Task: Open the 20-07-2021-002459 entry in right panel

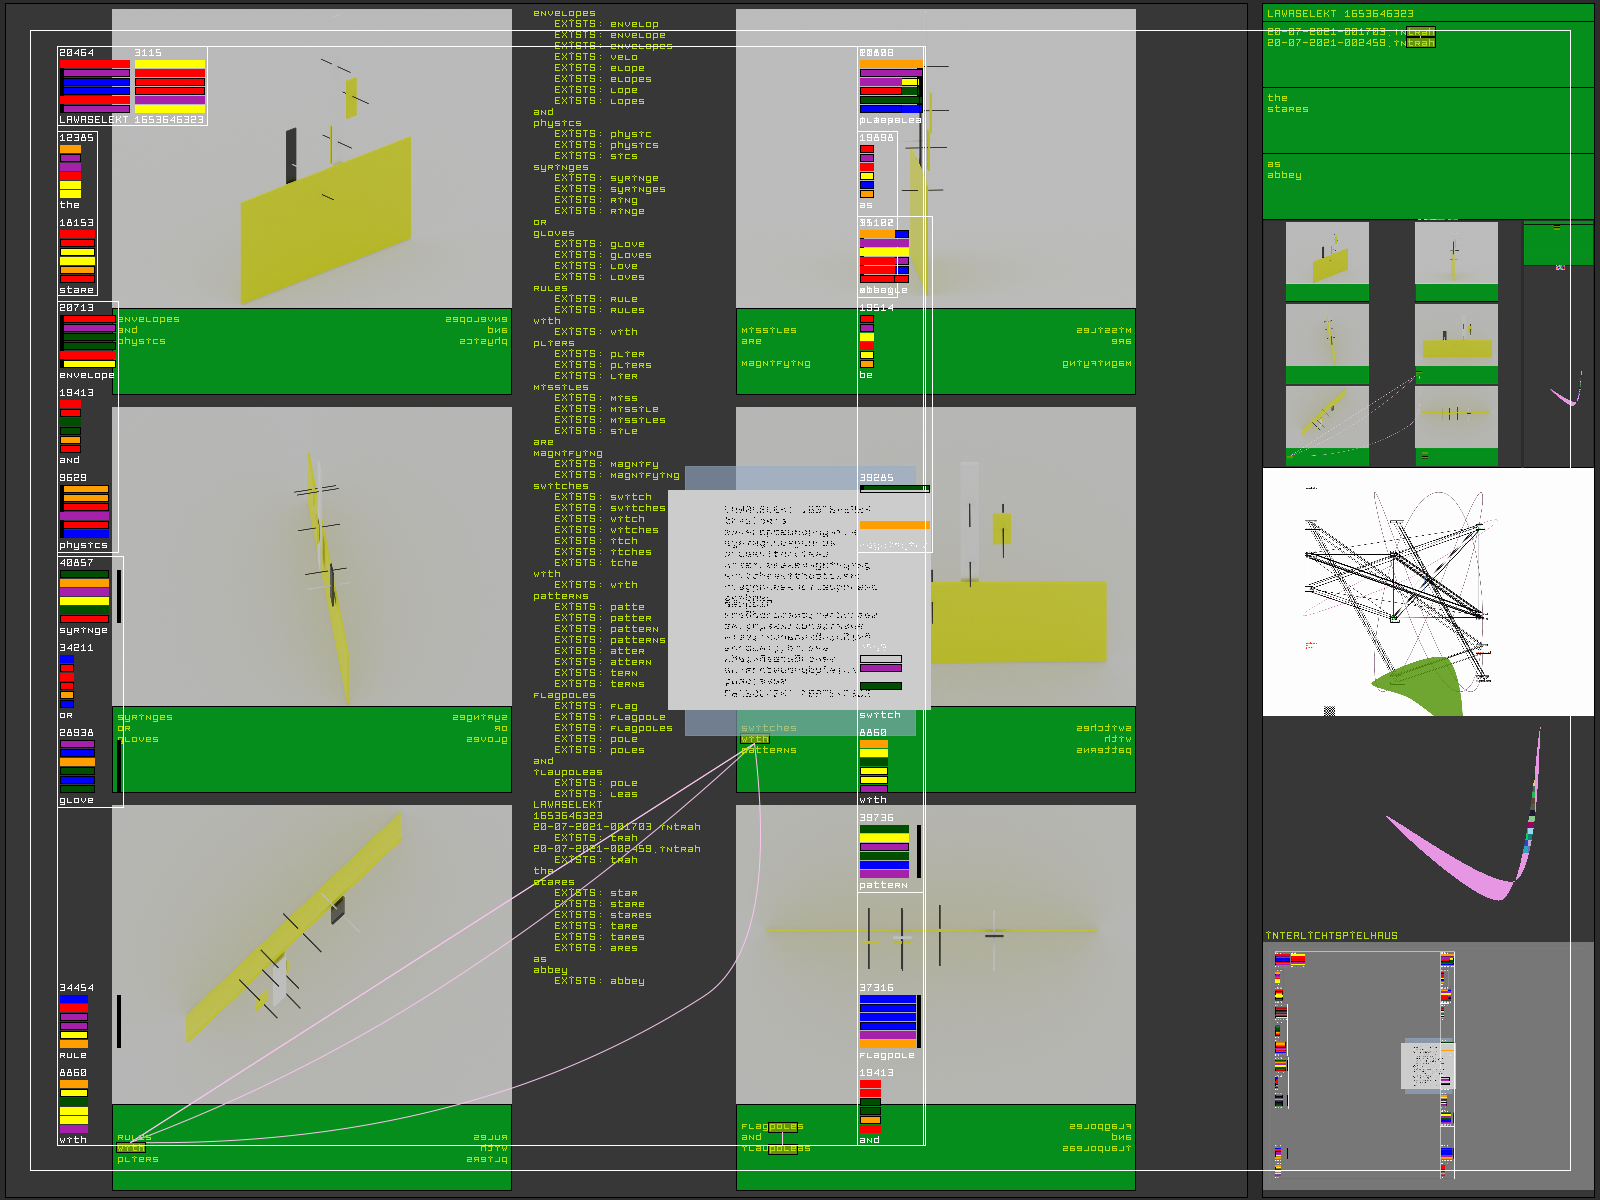Action: click(x=1340, y=43)
